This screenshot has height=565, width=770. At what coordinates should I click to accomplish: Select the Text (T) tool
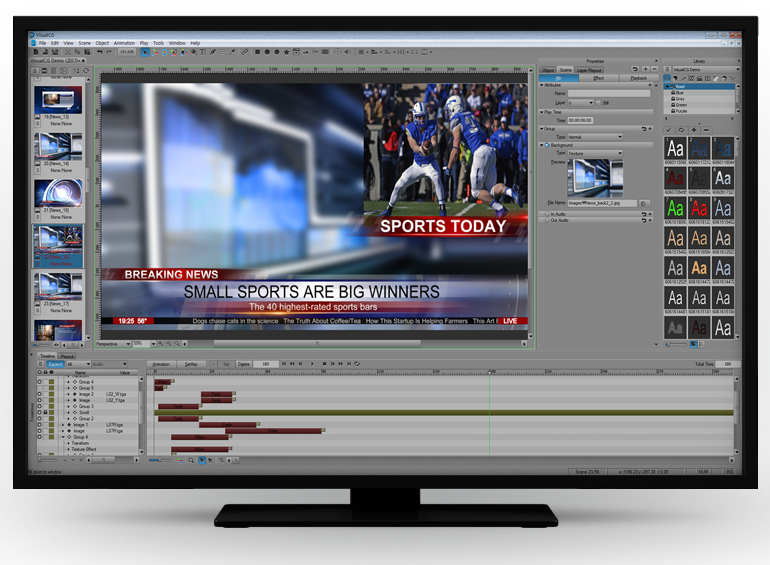203,52
